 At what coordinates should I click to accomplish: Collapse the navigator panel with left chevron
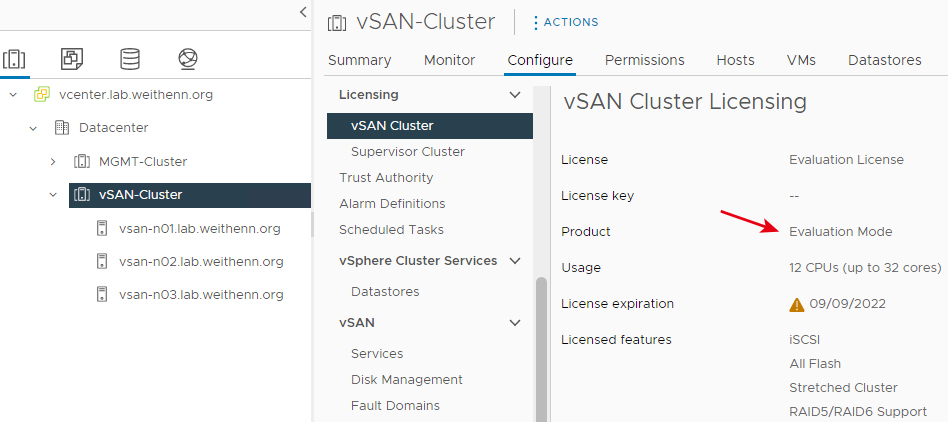(x=304, y=12)
